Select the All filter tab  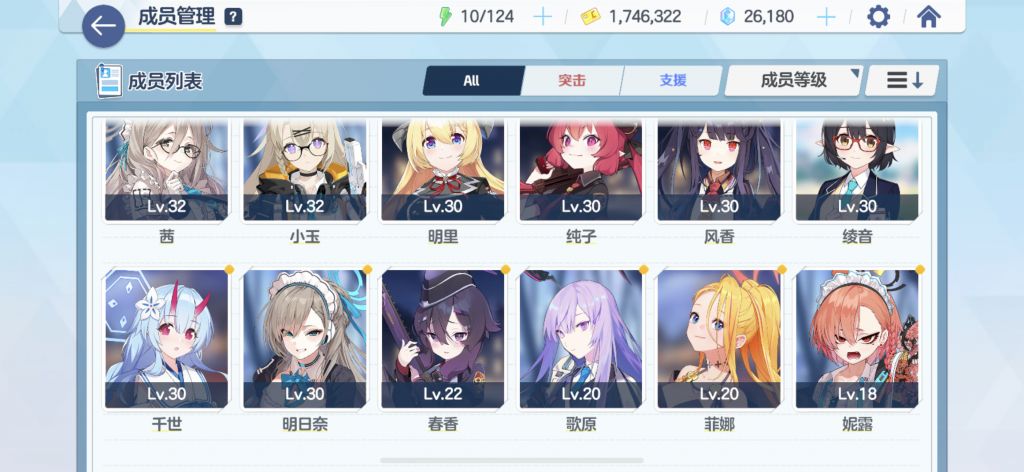click(x=472, y=80)
